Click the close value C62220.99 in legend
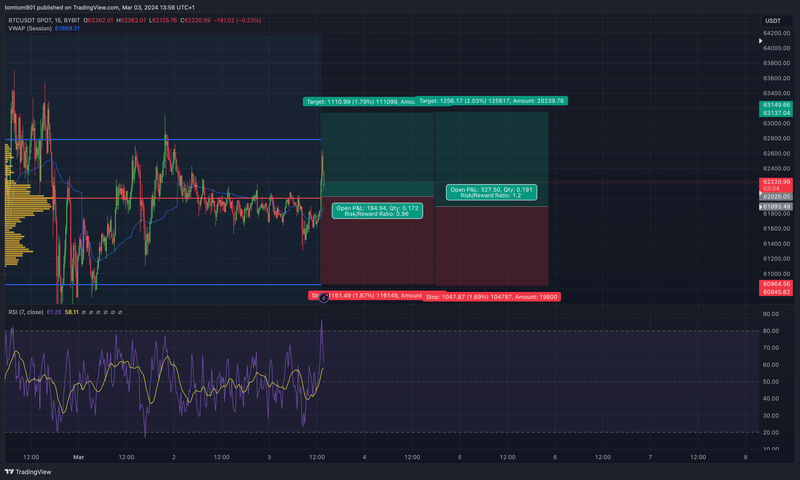The image size is (800, 480). (x=195, y=20)
